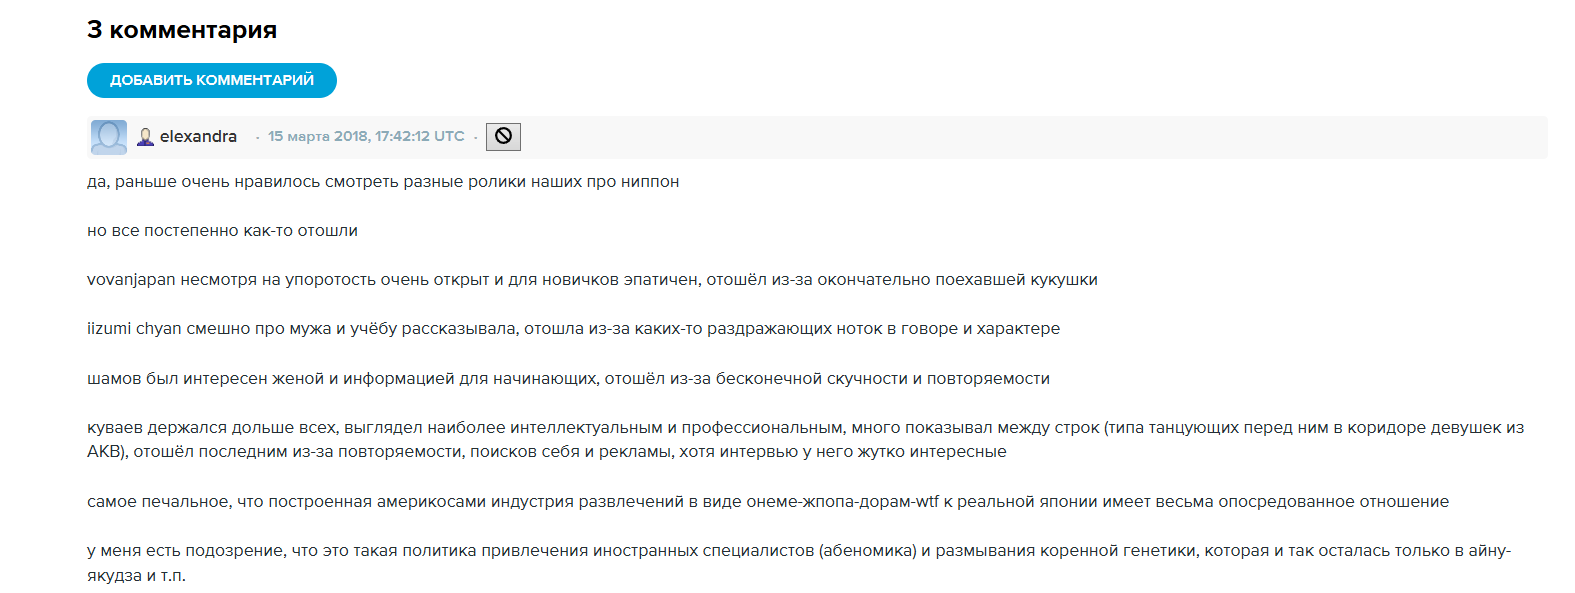Screen dimensions: 1575x593
Task: Click the gray comment header bar
Action: point(817,137)
